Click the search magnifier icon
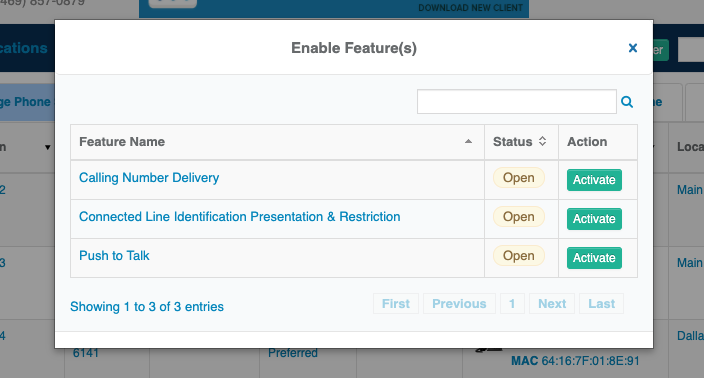Image resolution: width=704 pixels, height=378 pixels. tap(627, 102)
